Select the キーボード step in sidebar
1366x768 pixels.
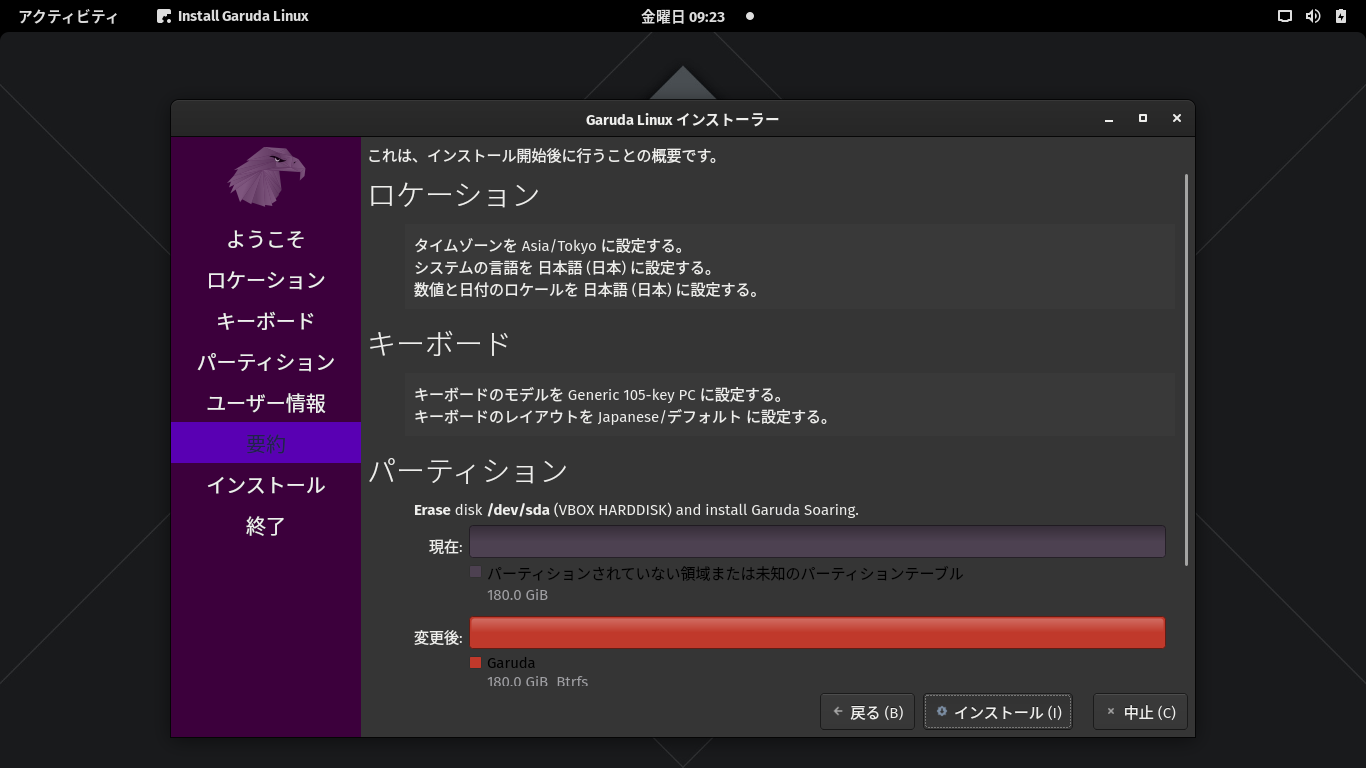(x=266, y=321)
